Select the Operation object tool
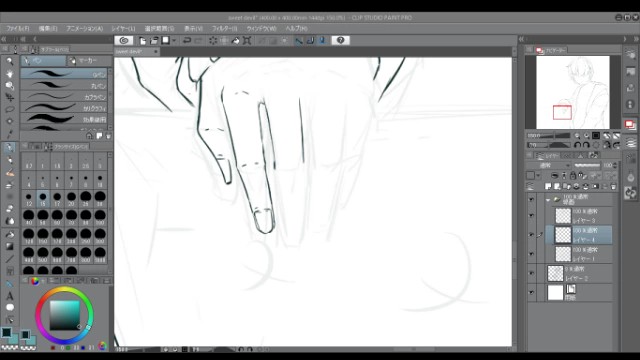The image size is (640, 360). (10, 85)
